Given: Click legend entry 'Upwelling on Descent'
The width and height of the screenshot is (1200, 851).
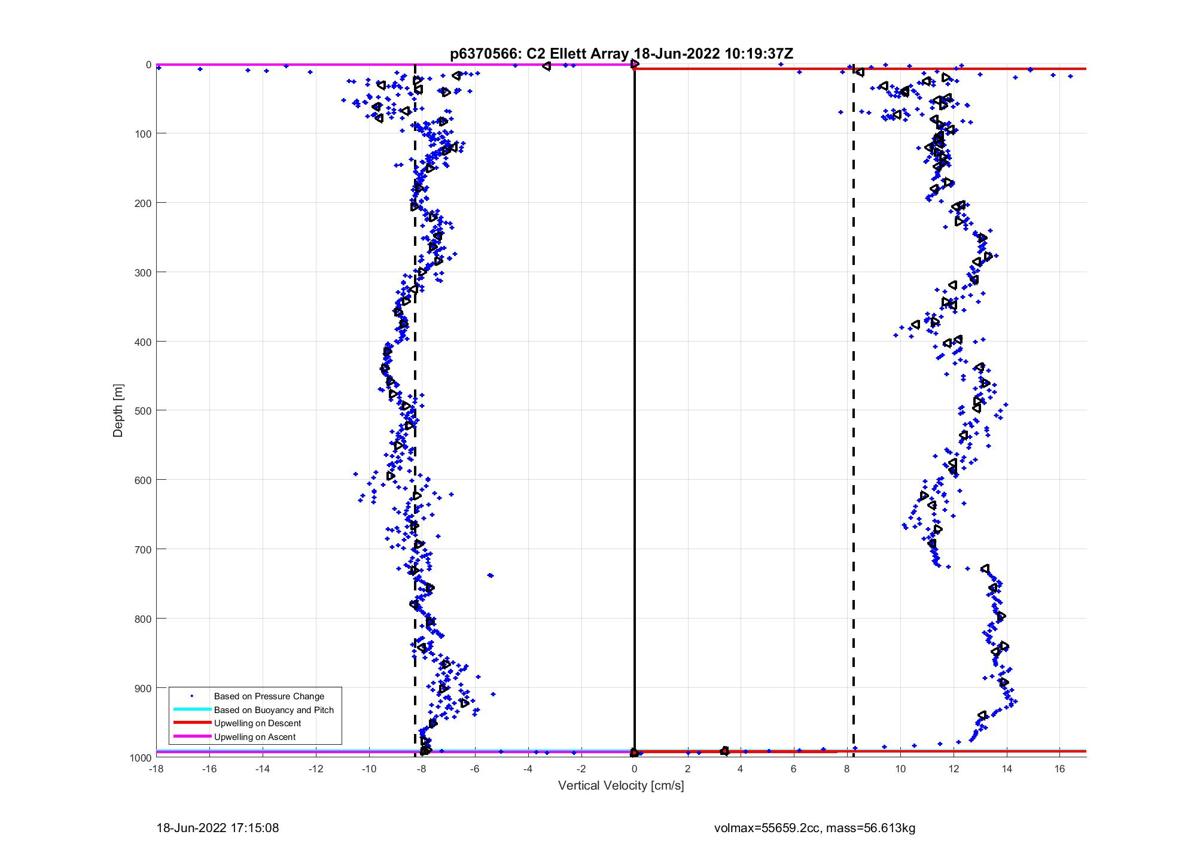Looking at the screenshot, I should (258, 723).
